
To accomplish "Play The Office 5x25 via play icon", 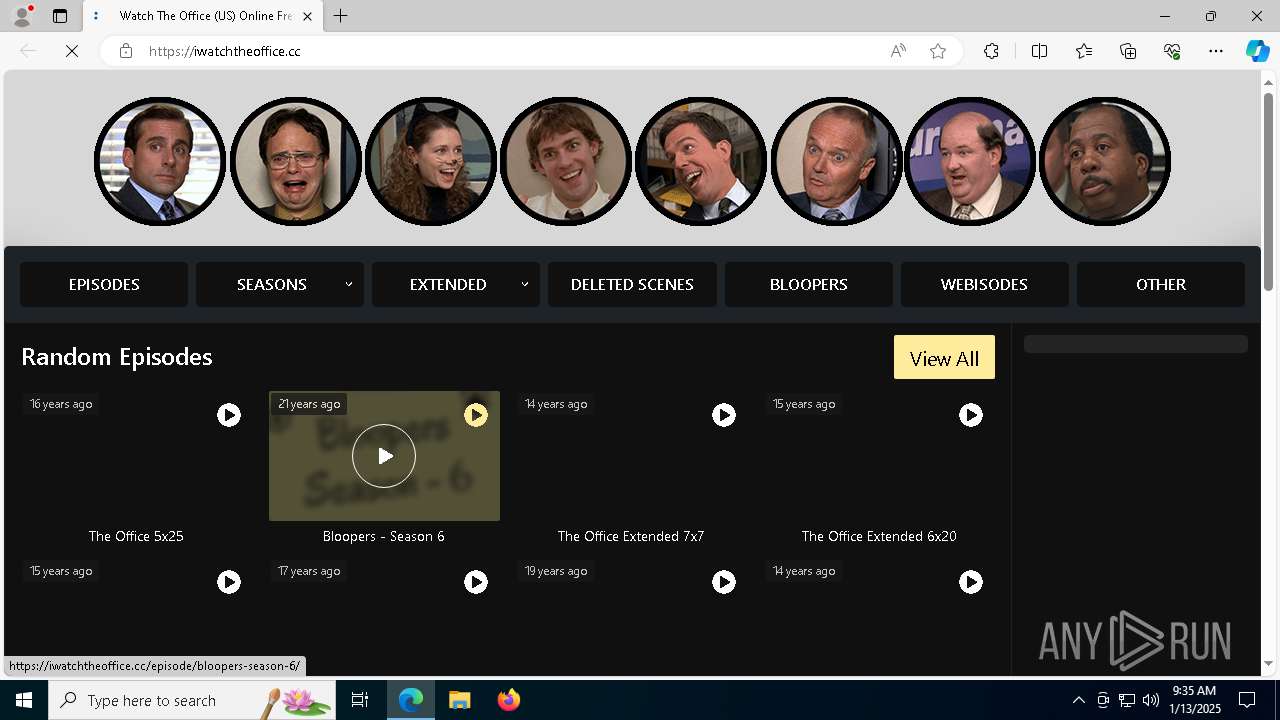I will 229,415.
